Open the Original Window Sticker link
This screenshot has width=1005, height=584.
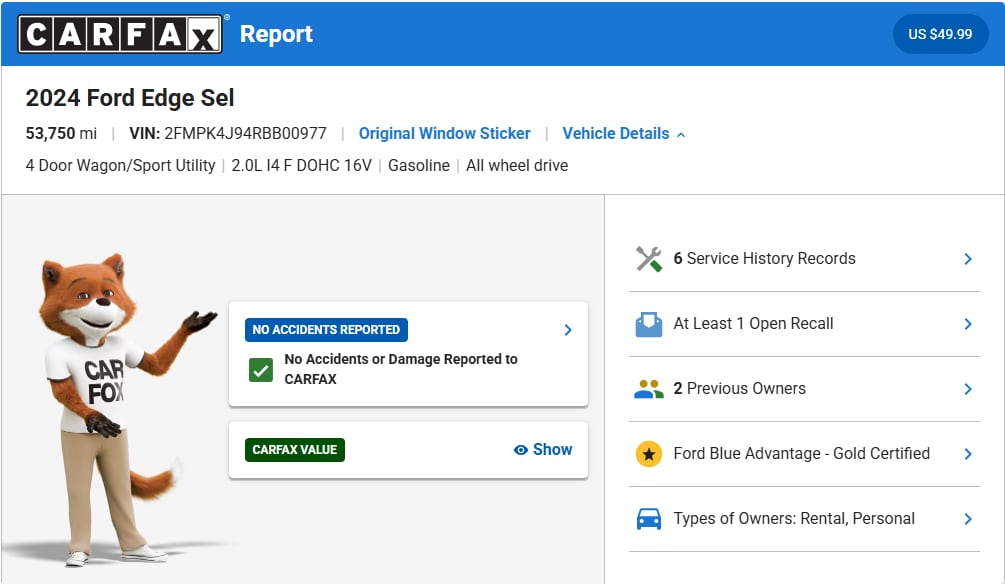click(444, 133)
